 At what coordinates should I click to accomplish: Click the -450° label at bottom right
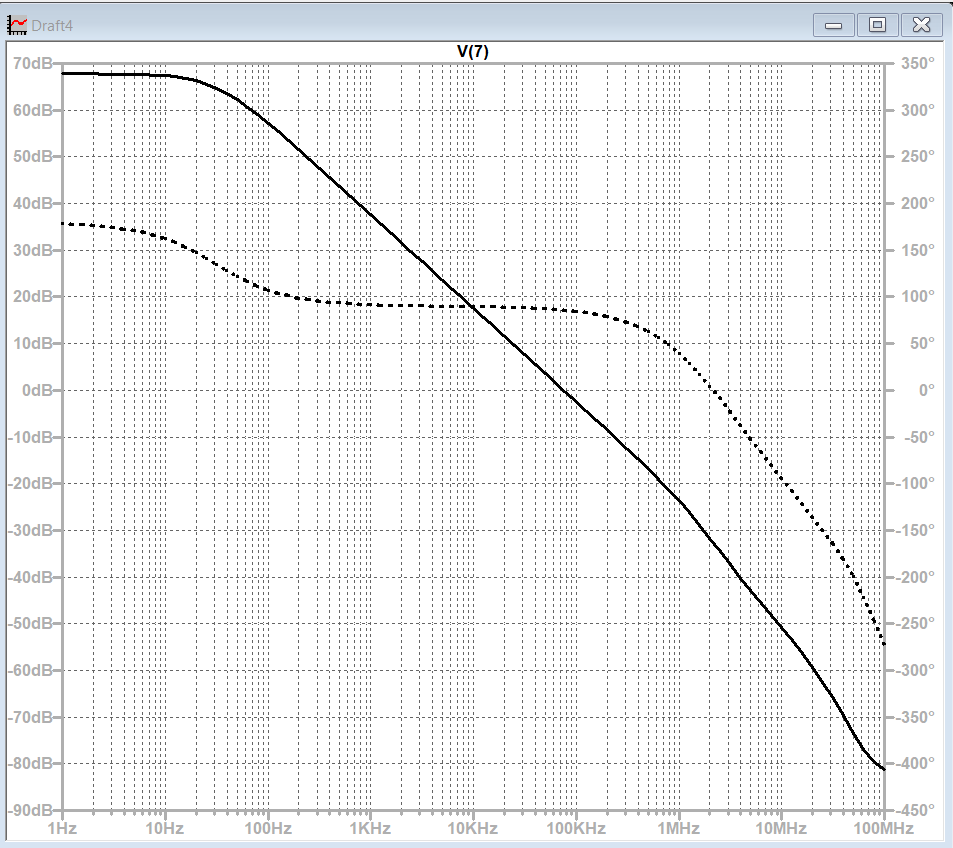pos(913,808)
